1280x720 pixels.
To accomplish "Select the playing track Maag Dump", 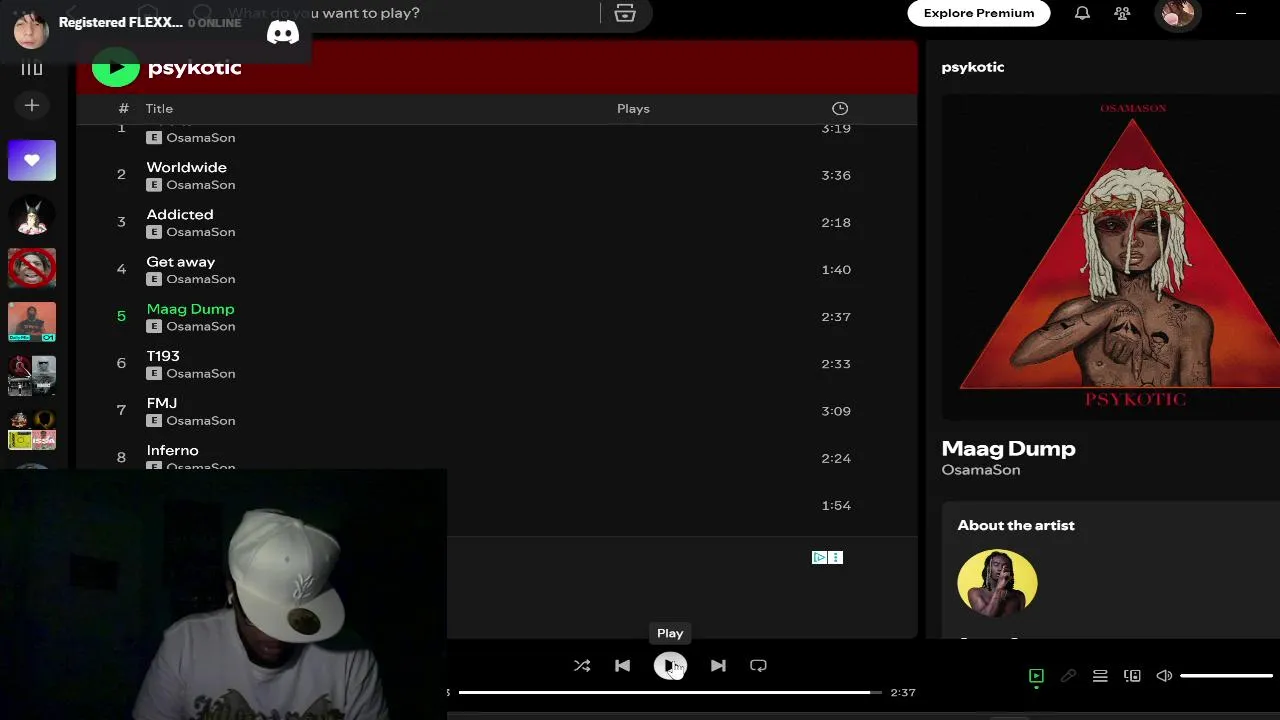I will pos(190,309).
